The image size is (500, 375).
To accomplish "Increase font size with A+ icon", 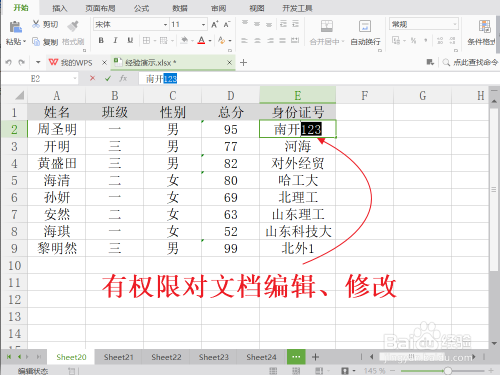I will (215, 24).
